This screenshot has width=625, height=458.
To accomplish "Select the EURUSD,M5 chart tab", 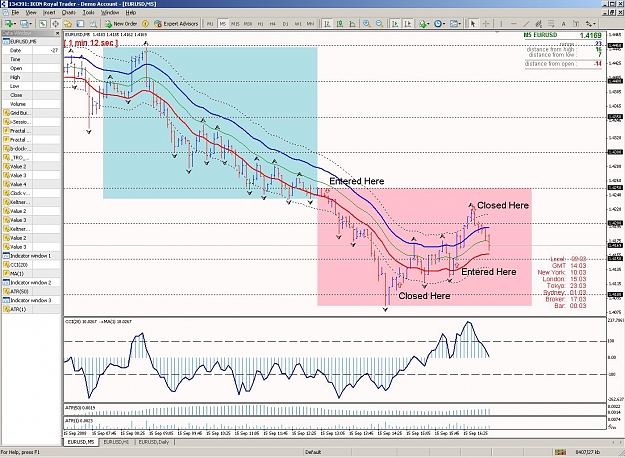I will click(81, 442).
